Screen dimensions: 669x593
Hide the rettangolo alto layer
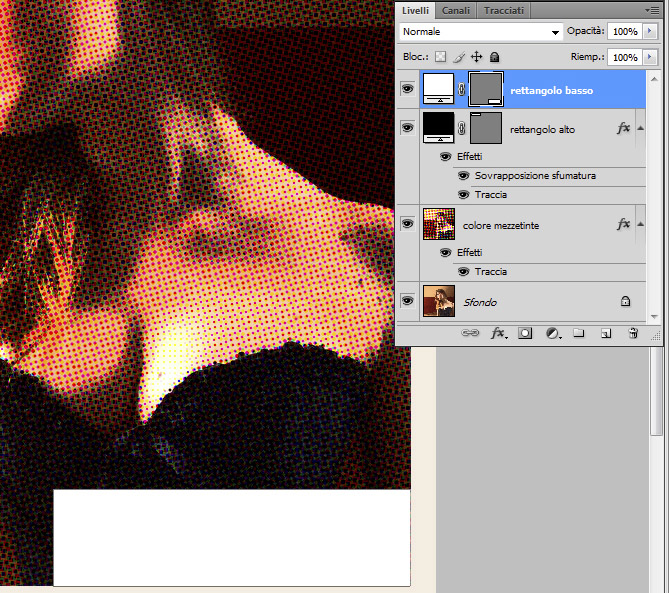[x=407, y=128]
